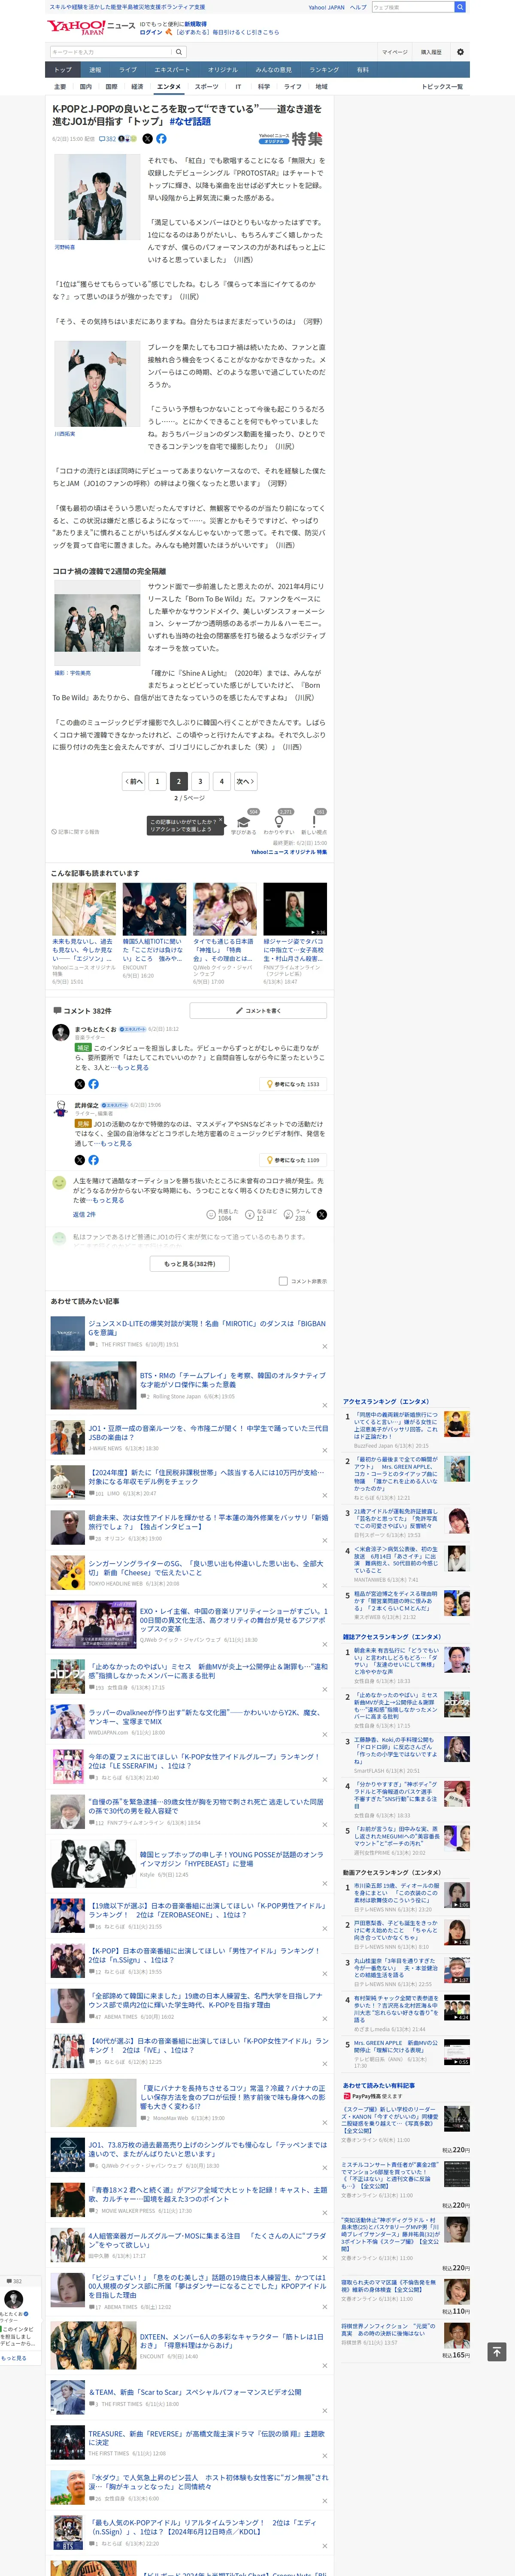Screen dimensions: 515x2576
Task: Open the Yahoo! JAPAN News logo
Action: click(91, 27)
